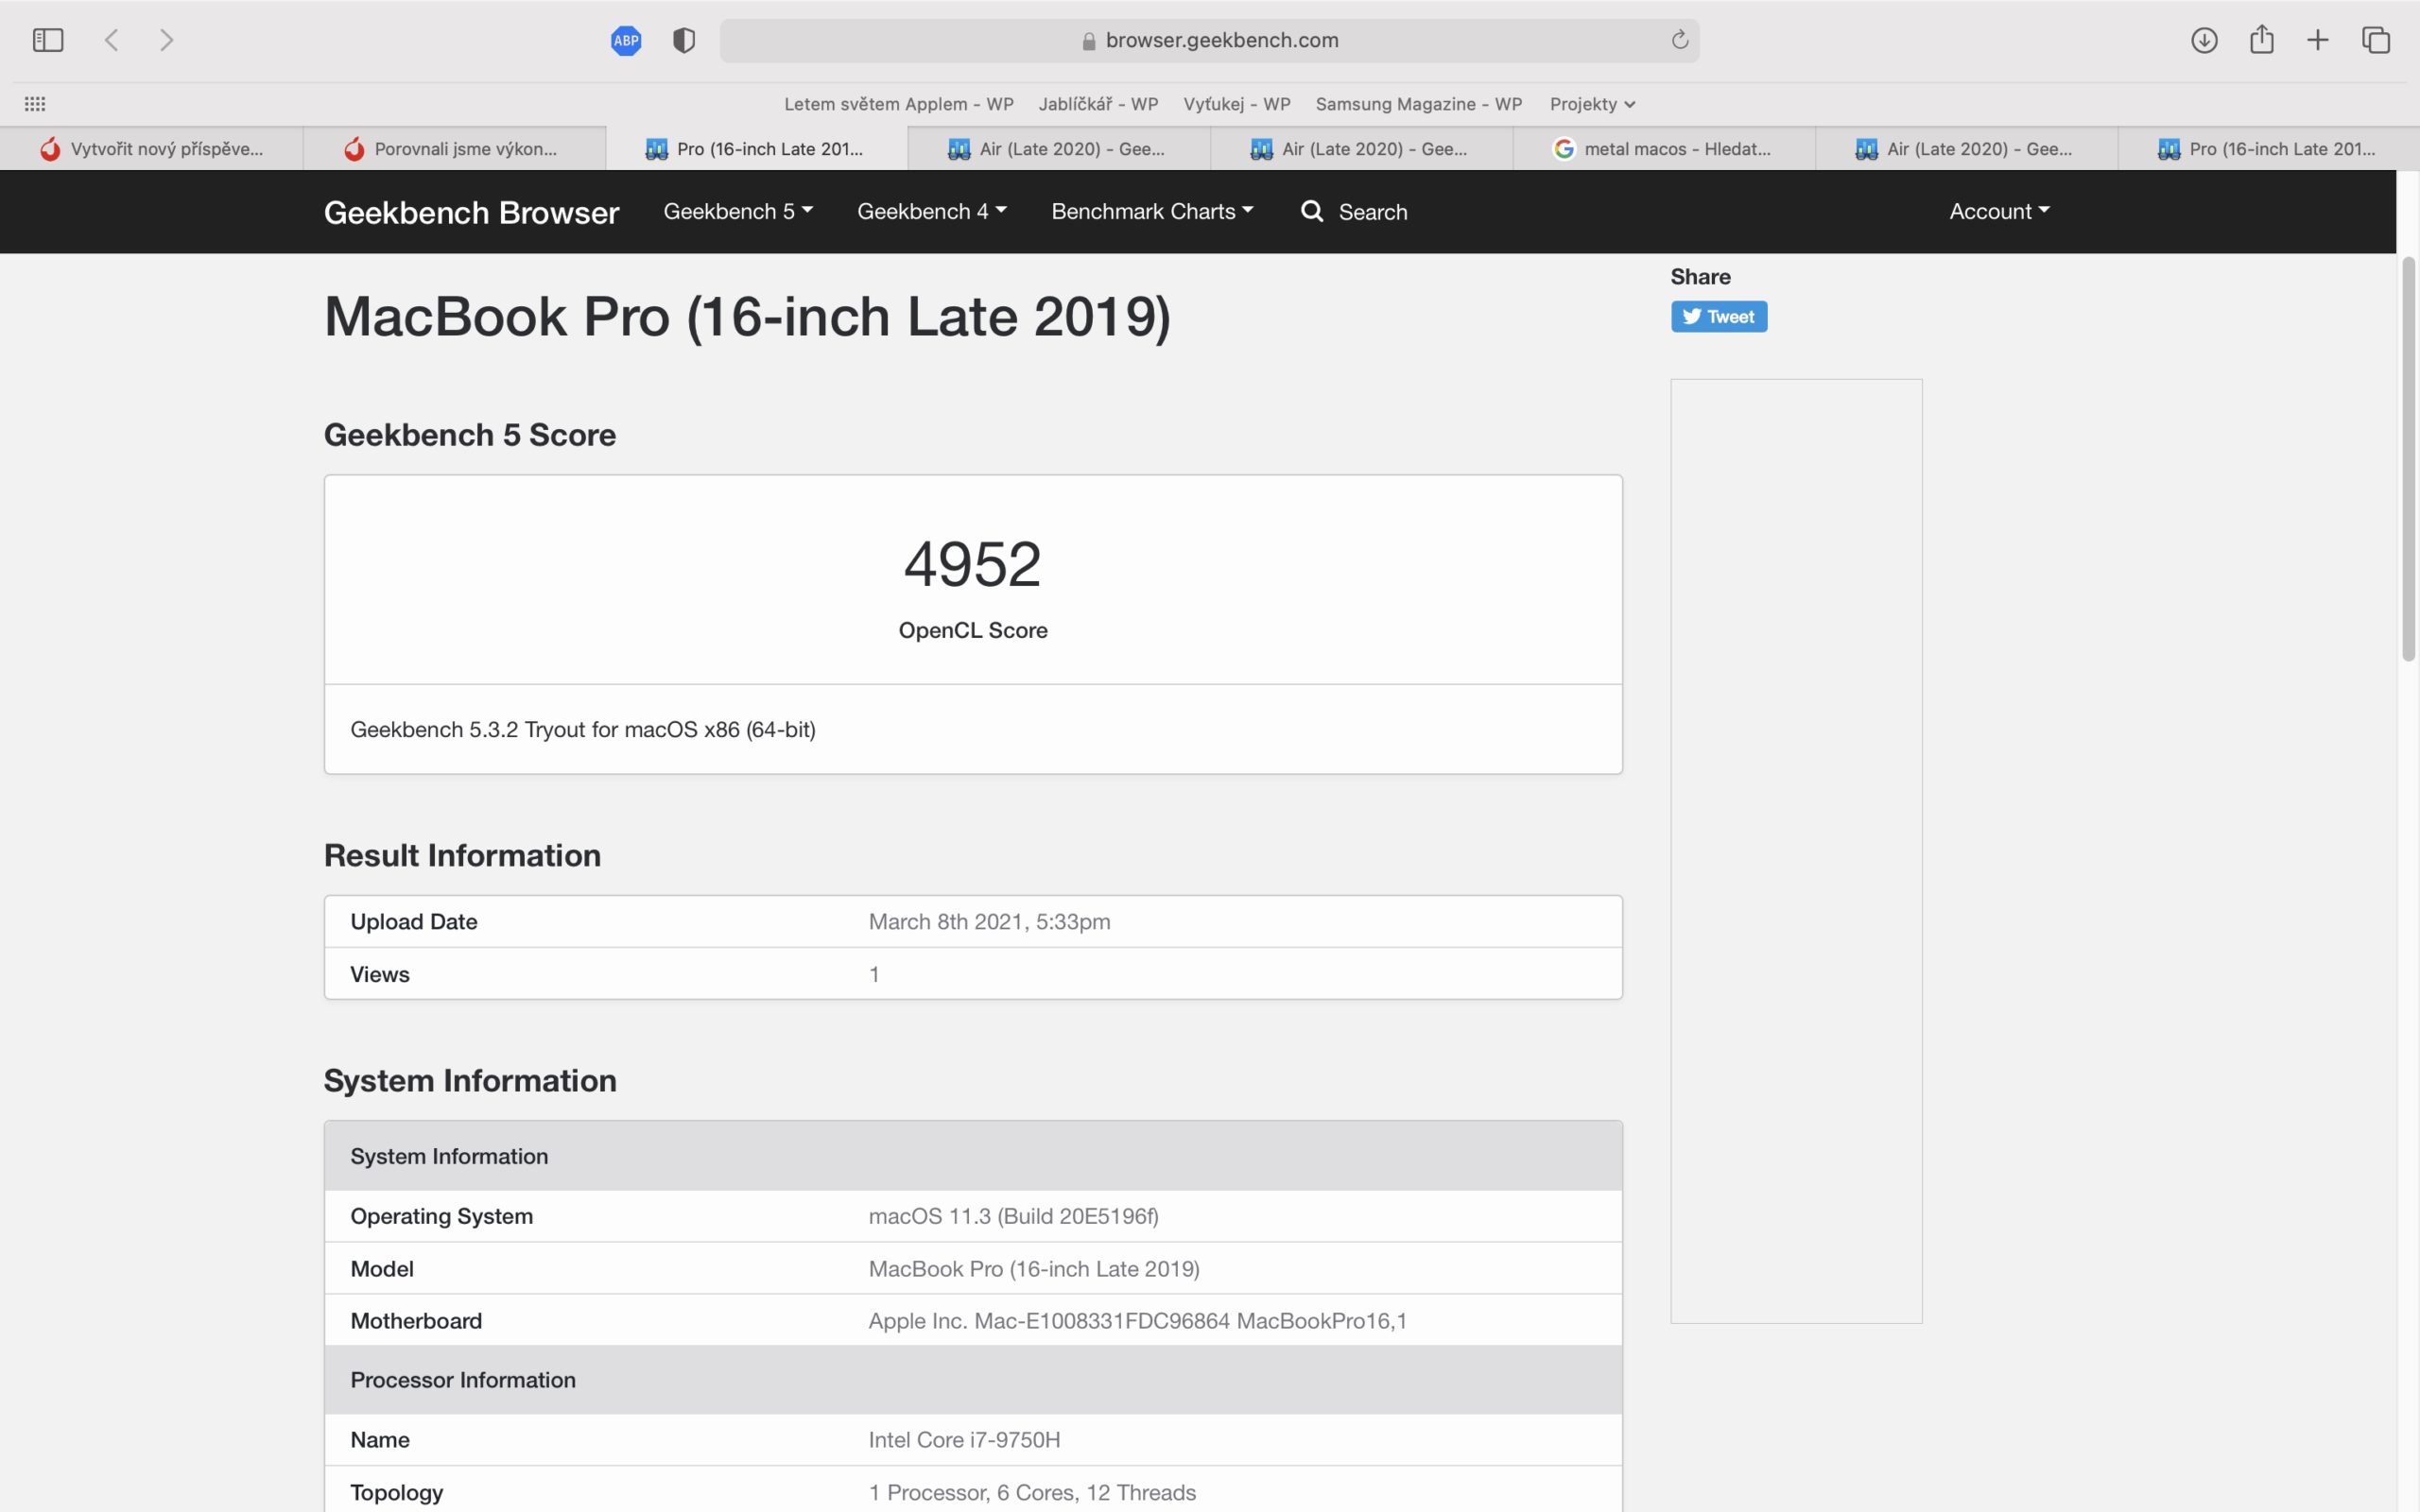Click the Intel Core i7-9750H value
Image resolution: width=2420 pixels, height=1512 pixels.
point(964,1439)
